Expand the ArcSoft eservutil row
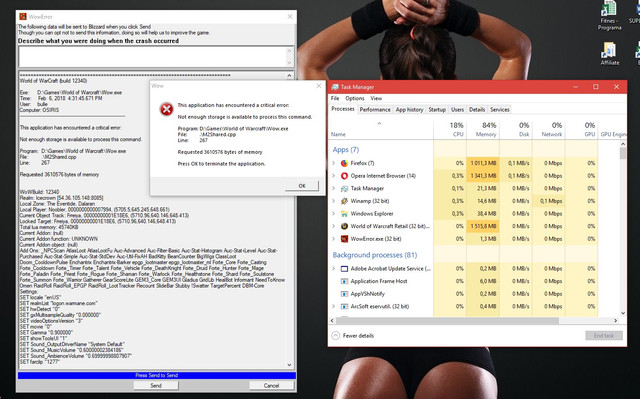 click(x=333, y=306)
